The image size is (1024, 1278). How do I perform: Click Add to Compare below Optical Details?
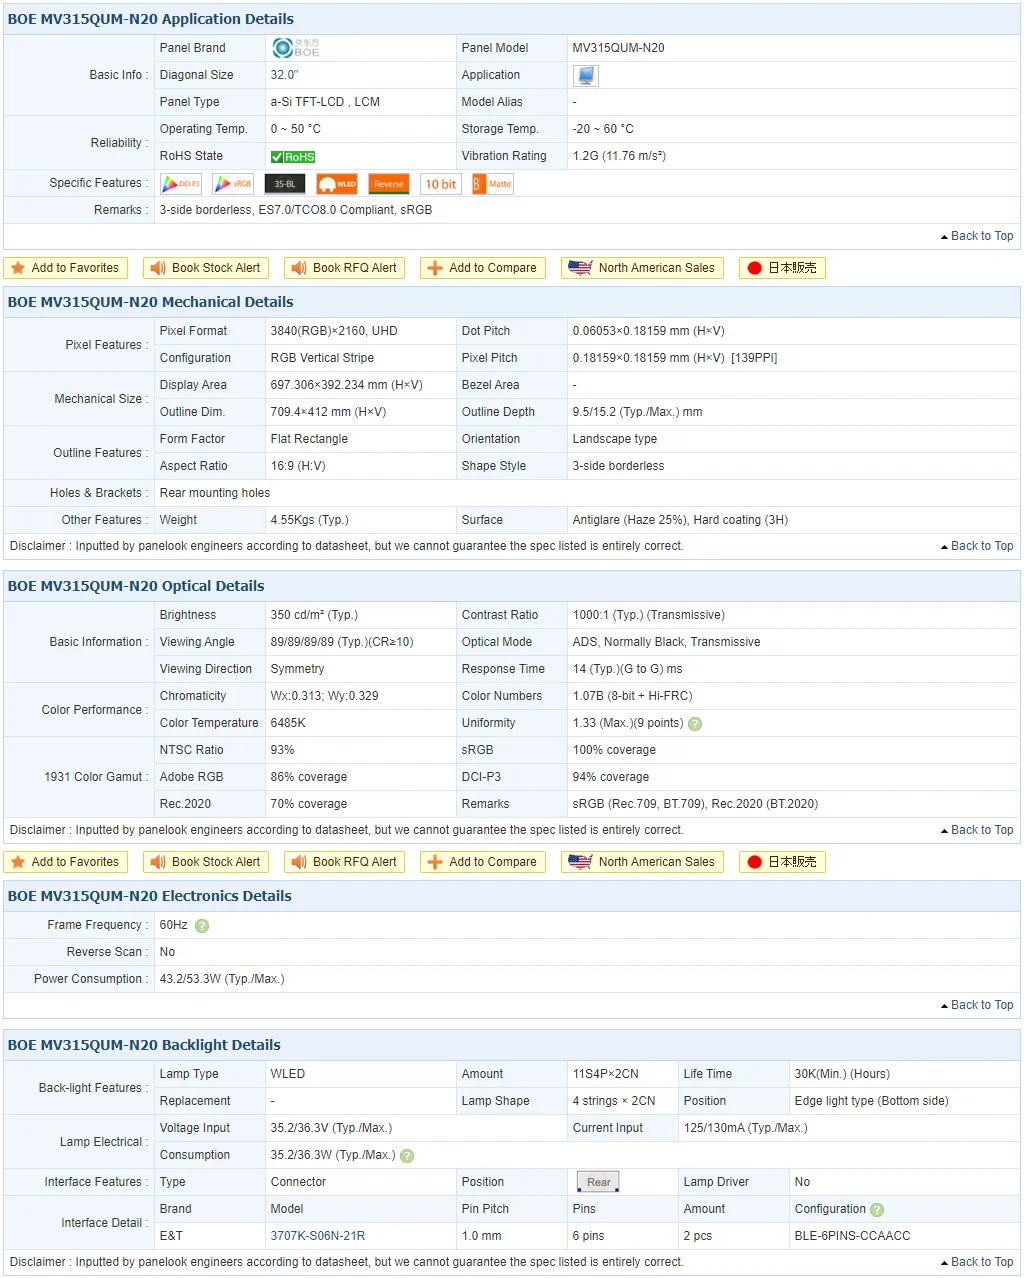pos(483,862)
